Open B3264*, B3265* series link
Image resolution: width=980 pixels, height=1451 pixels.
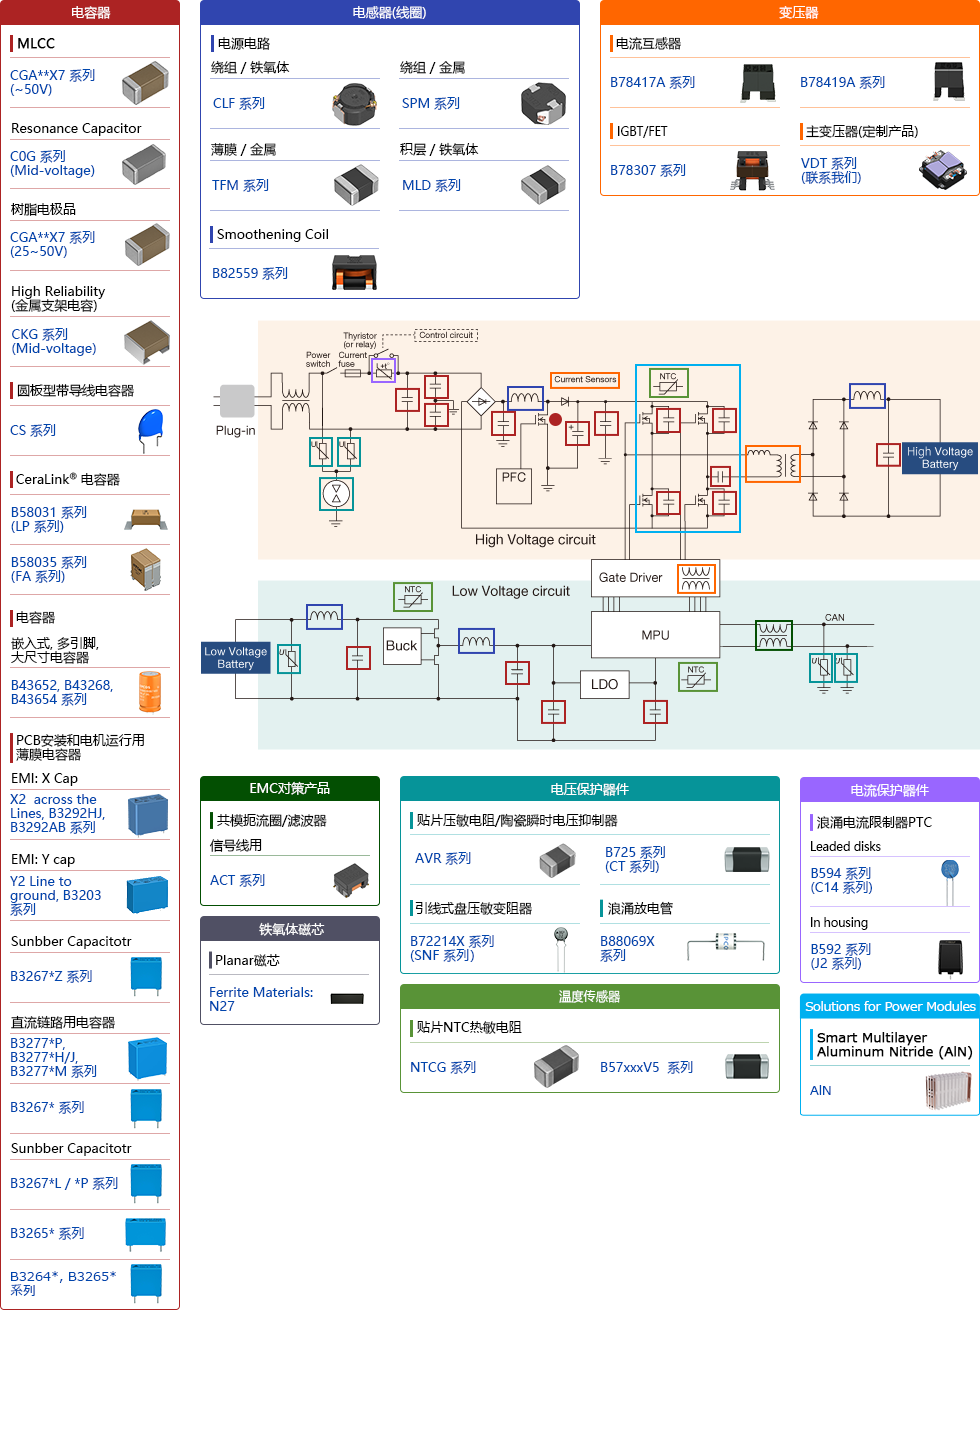[x=63, y=1283]
